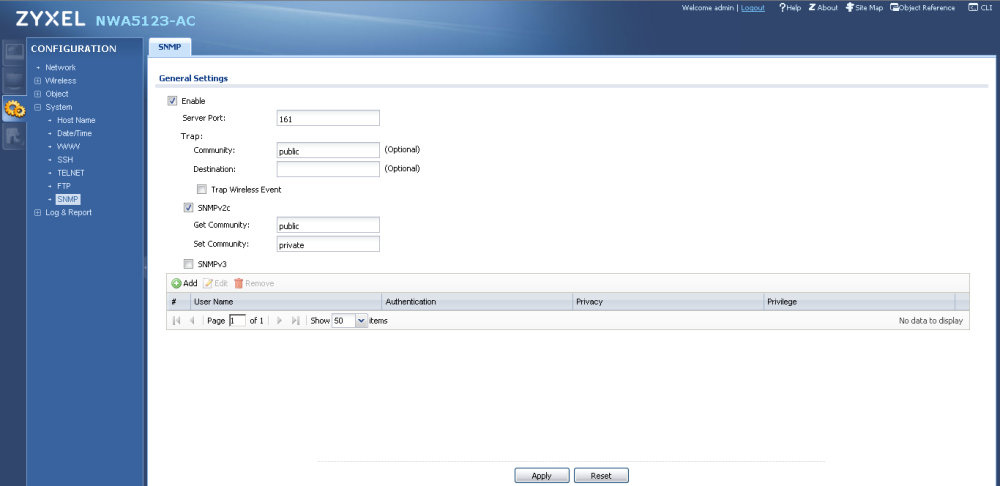Toggle the SNMP Enable checkbox

click(172, 101)
